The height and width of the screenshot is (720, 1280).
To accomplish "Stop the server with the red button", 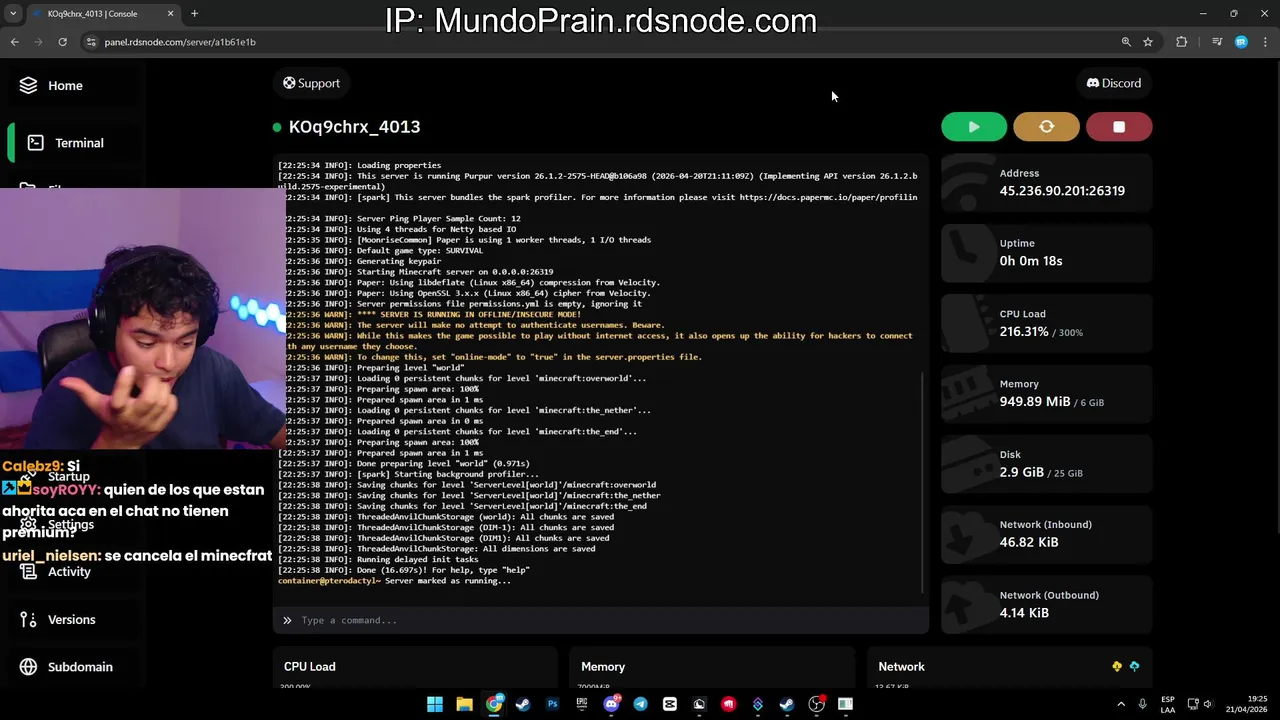I will 1119,127.
